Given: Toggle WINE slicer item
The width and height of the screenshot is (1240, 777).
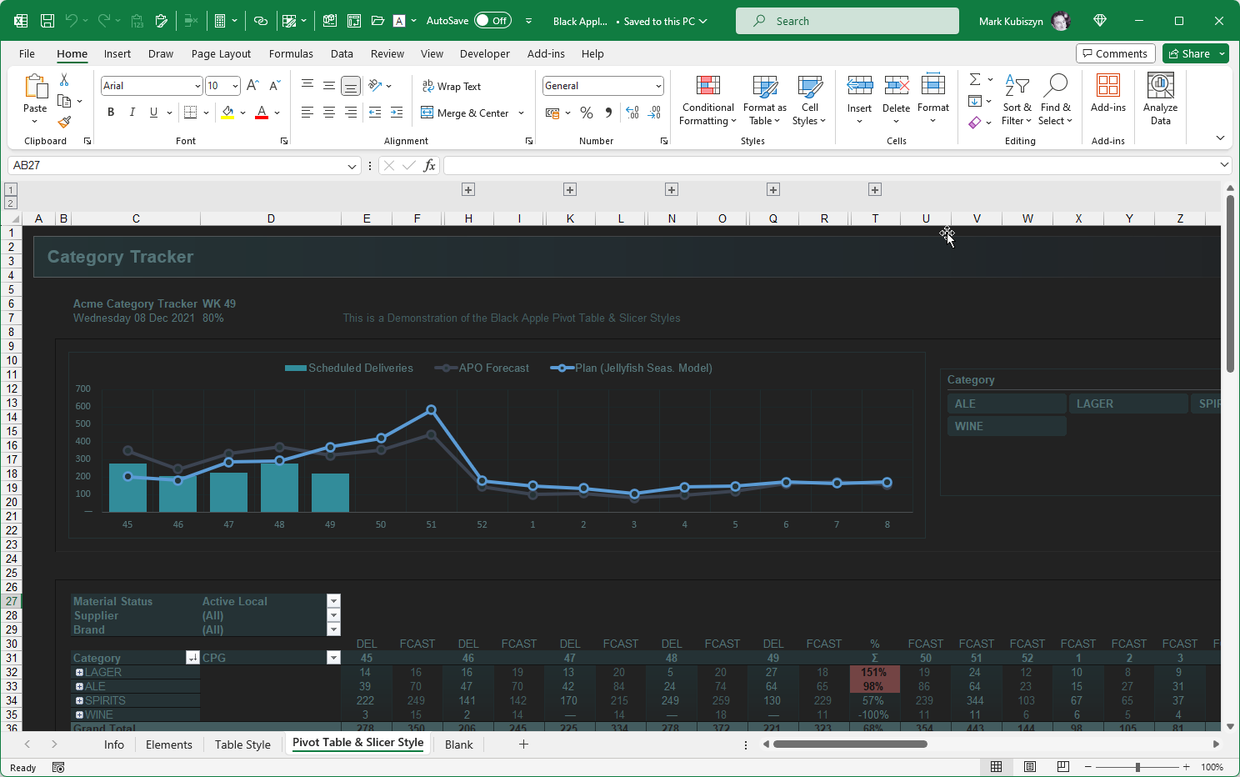Looking at the screenshot, I should (1007, 426).
